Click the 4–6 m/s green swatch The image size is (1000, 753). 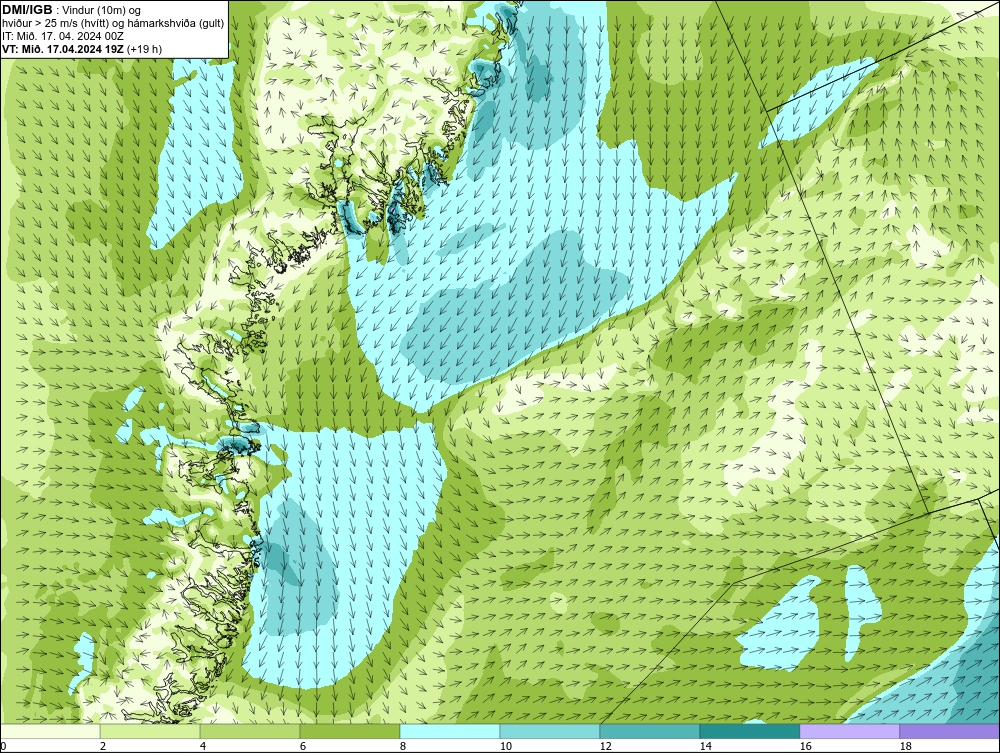coord(250,731)
